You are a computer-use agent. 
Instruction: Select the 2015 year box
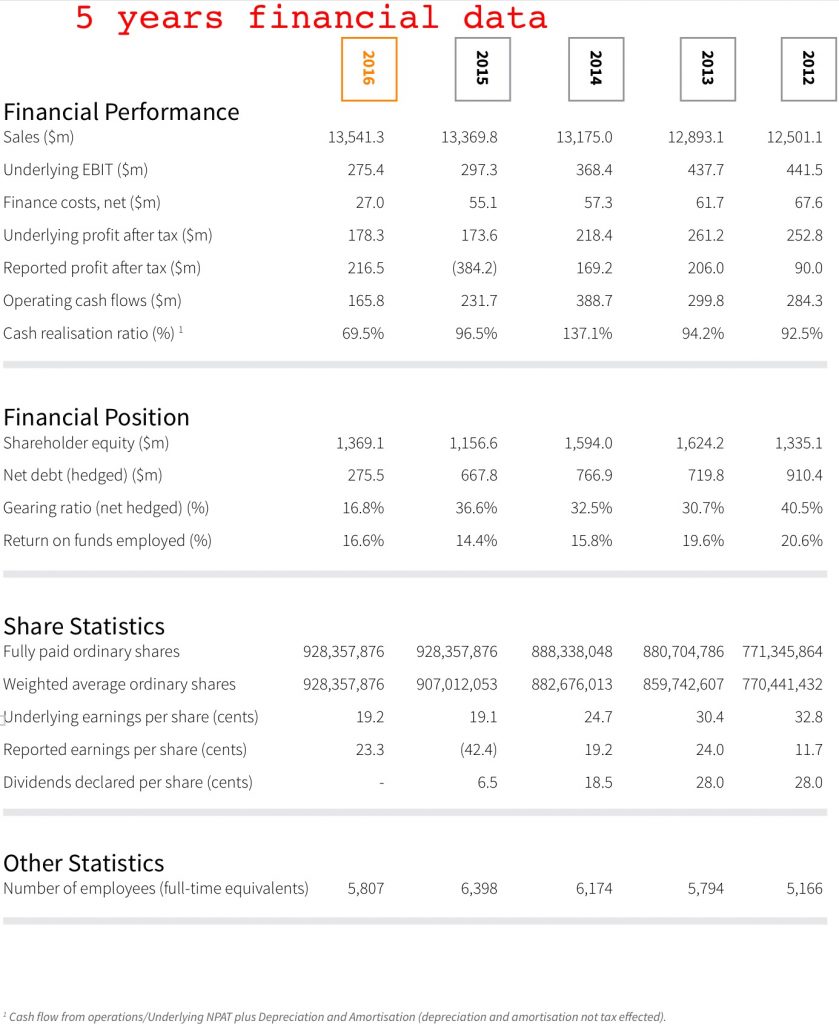click(483, 69)
